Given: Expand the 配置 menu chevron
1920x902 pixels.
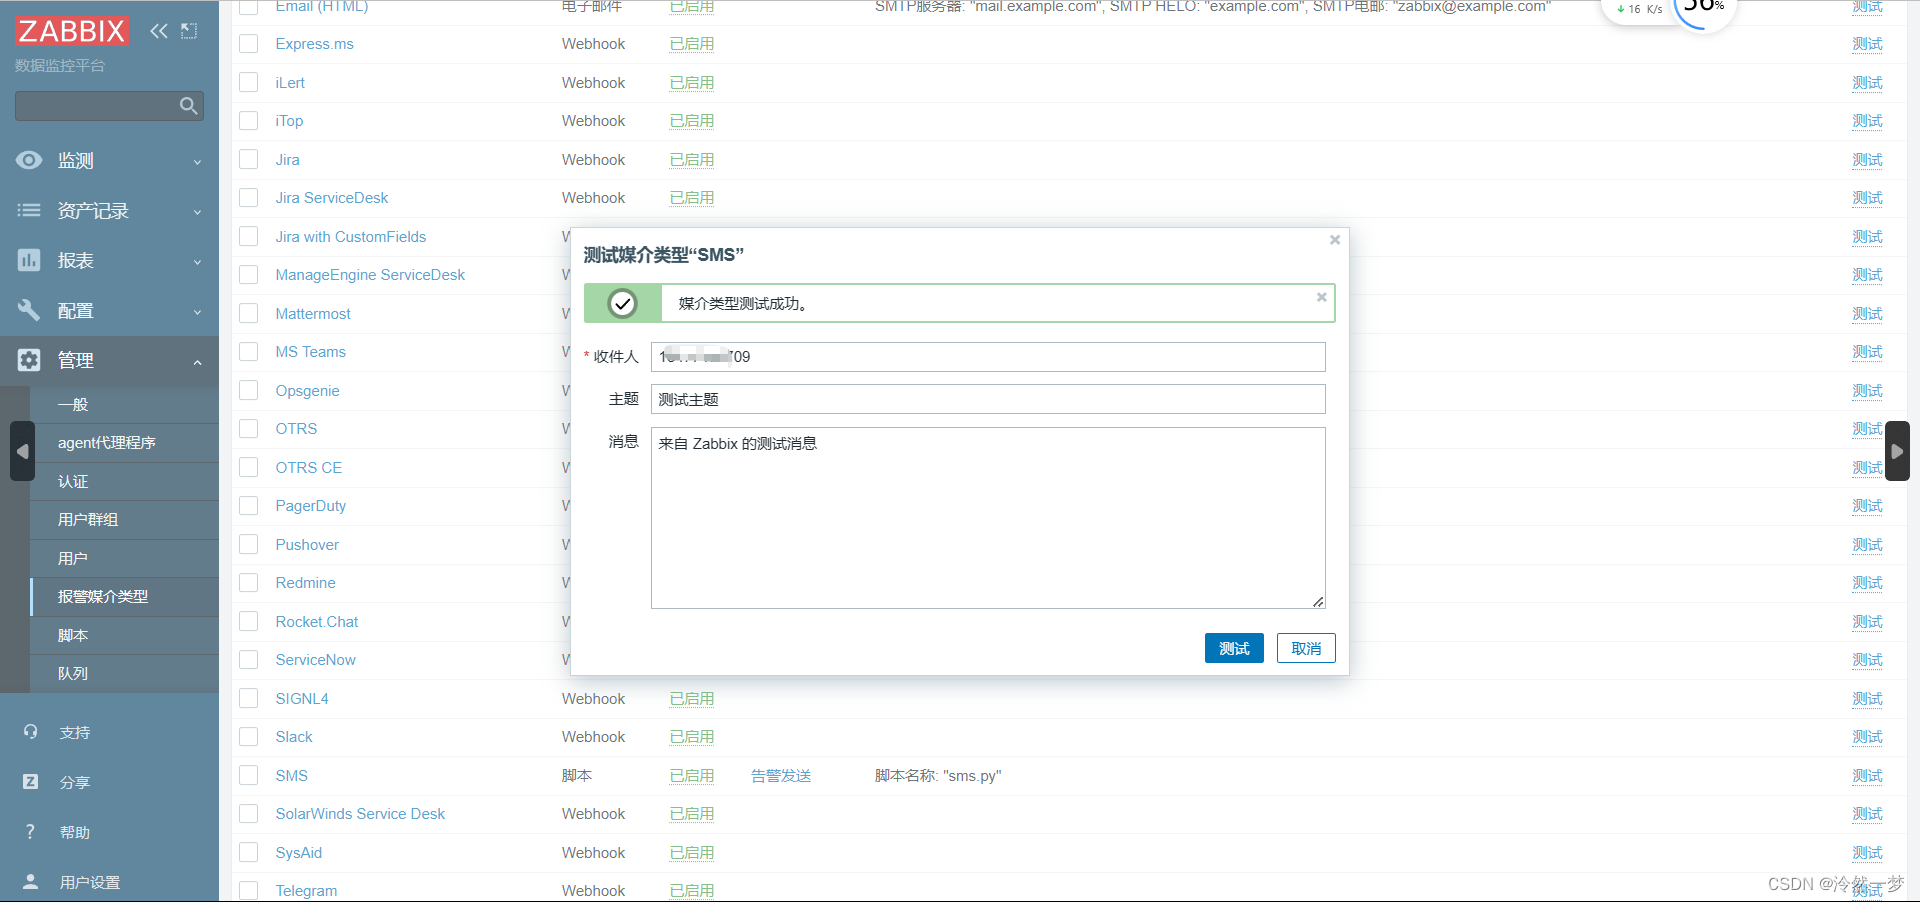Looking at the screenshot, I should click(197, 312).
